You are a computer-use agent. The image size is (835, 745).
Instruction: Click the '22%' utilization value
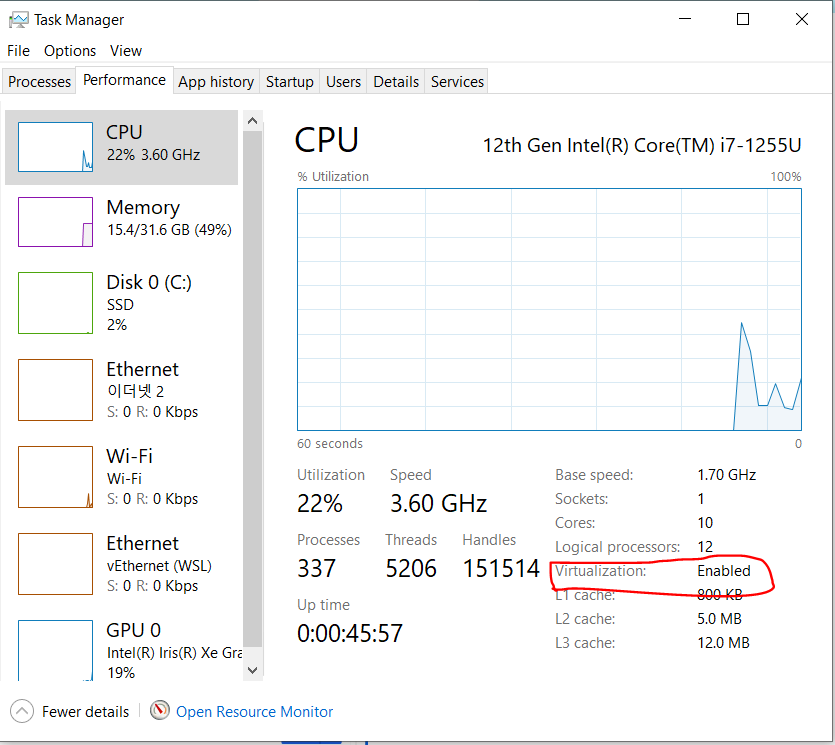[x=320, y=504]
